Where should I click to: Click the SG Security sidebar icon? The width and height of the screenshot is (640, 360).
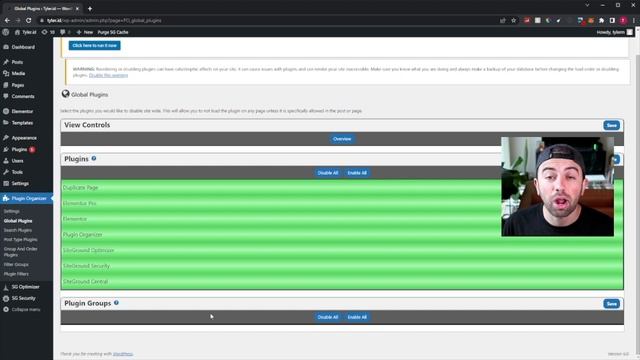6,298
